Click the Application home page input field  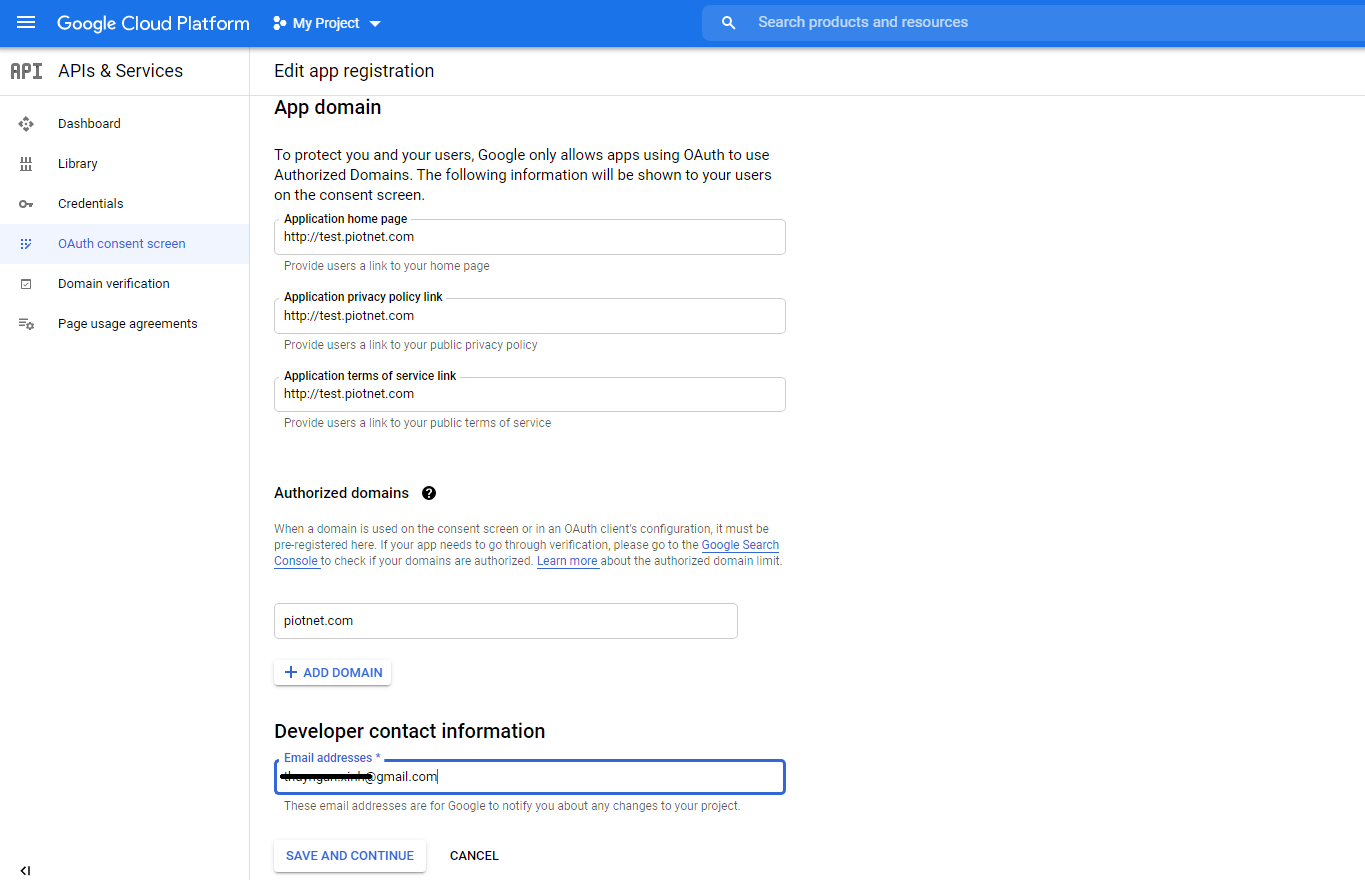click(x=529, y=237)
